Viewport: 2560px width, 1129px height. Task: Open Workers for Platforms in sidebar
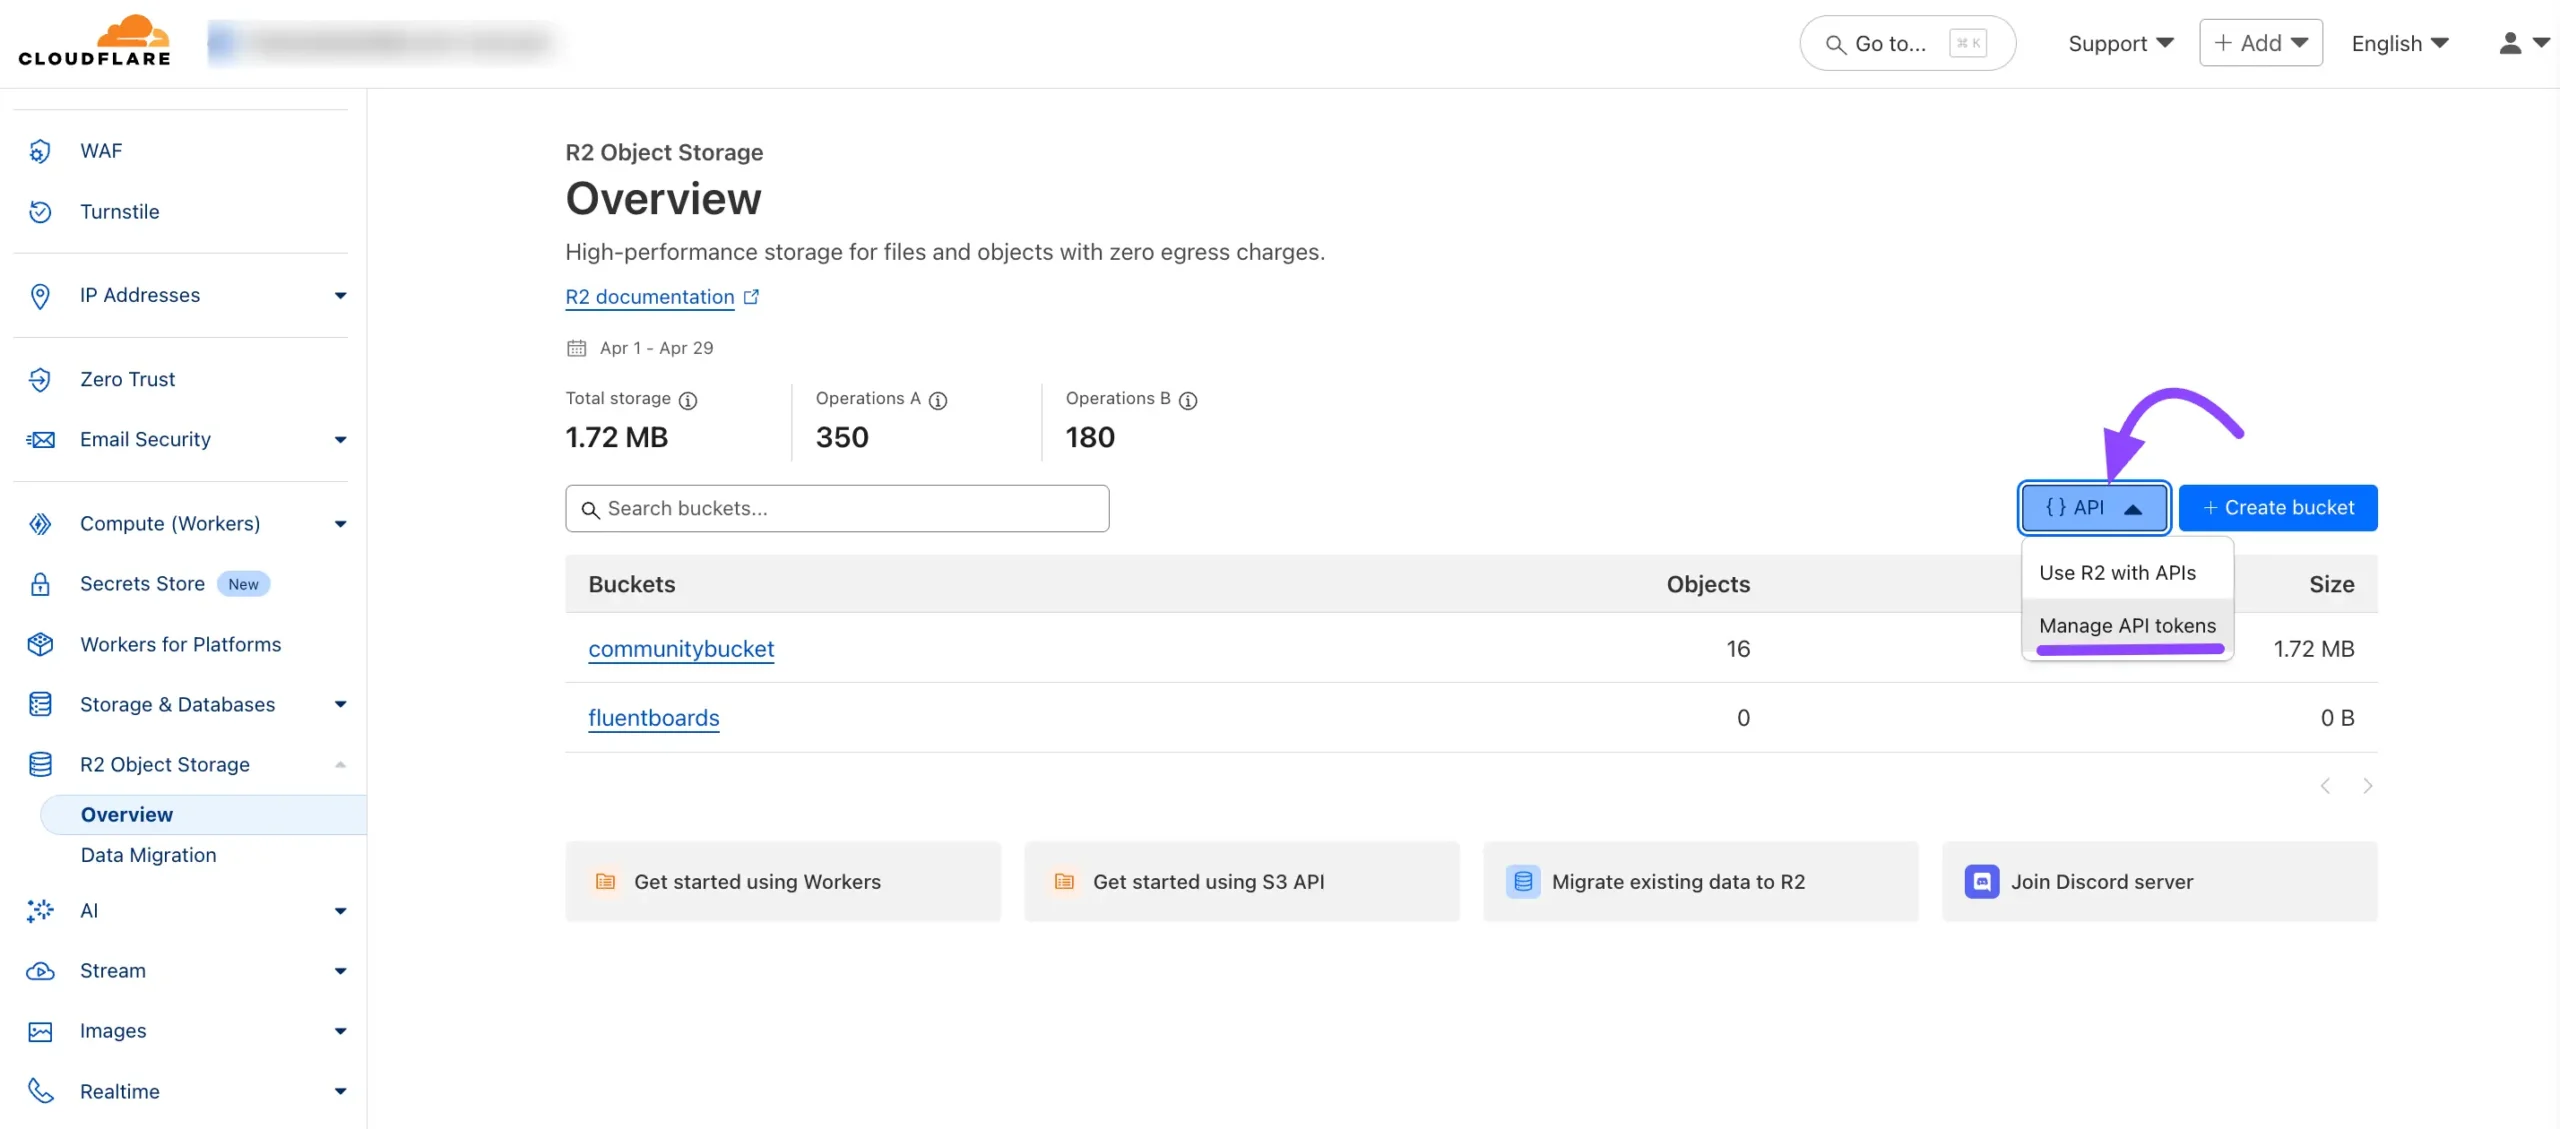click(181, 645)
